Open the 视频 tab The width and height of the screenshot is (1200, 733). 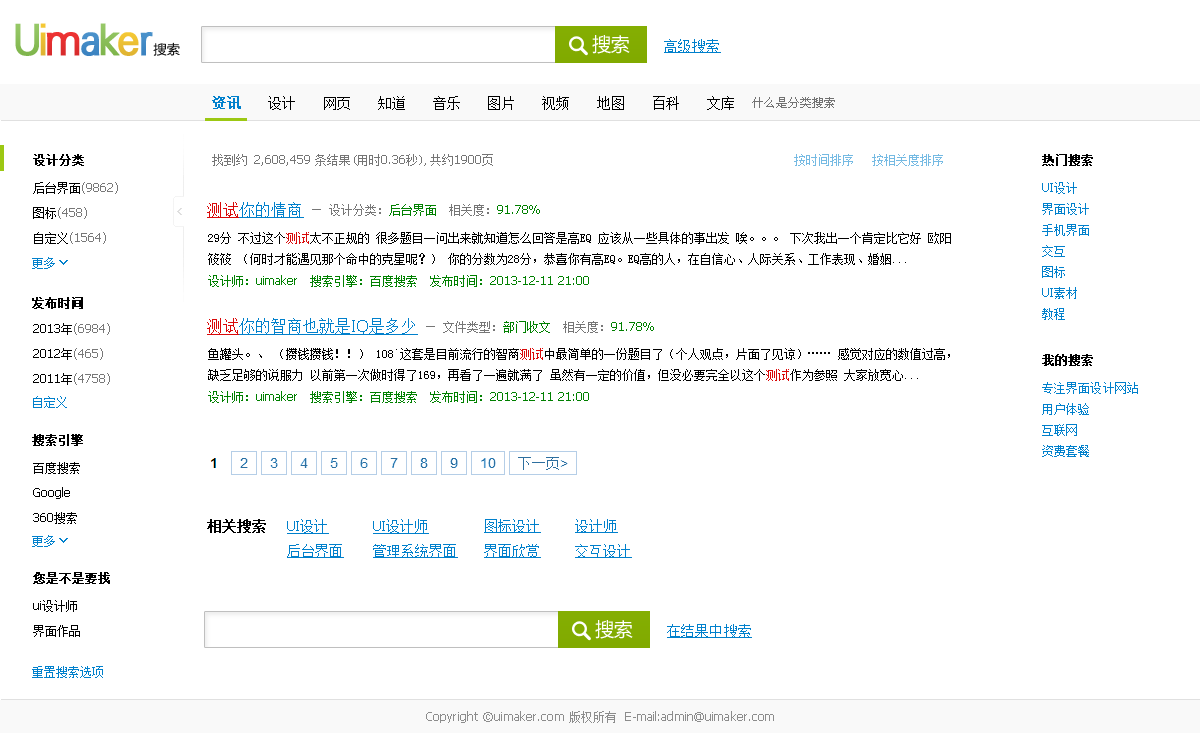tap(555, 103)
